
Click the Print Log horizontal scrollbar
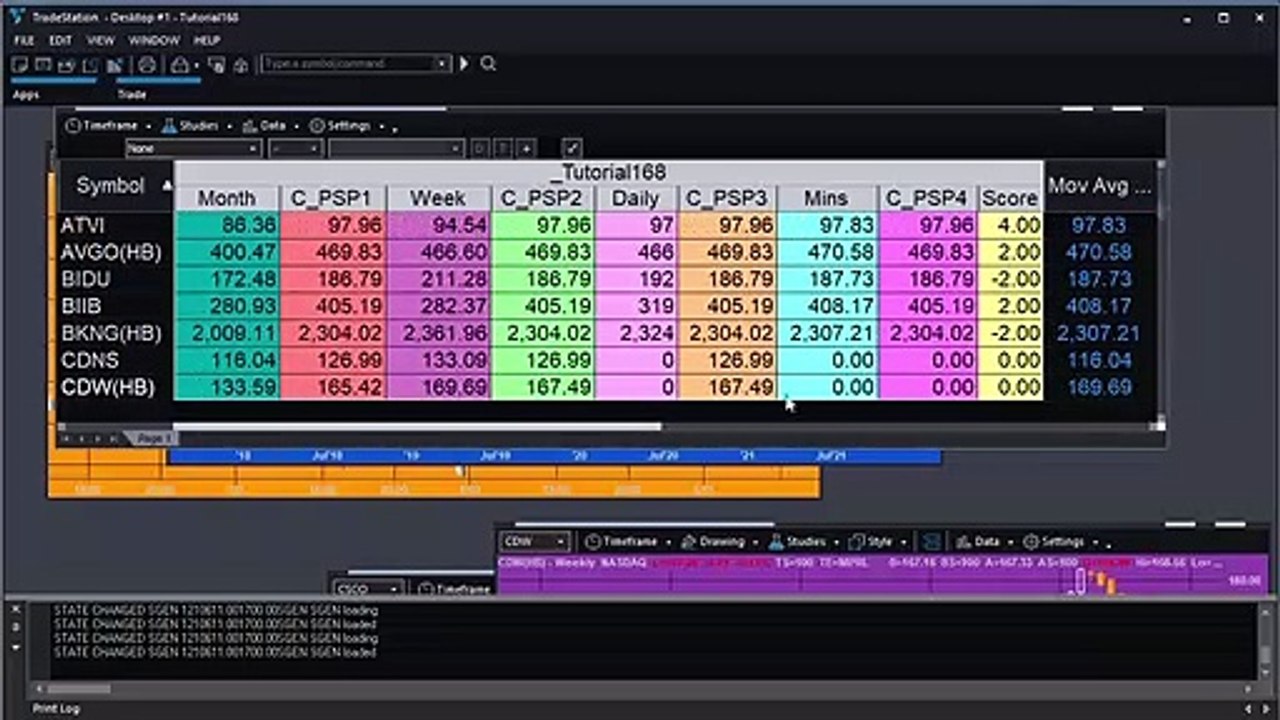pyautogui.click(x=79, y=688)
